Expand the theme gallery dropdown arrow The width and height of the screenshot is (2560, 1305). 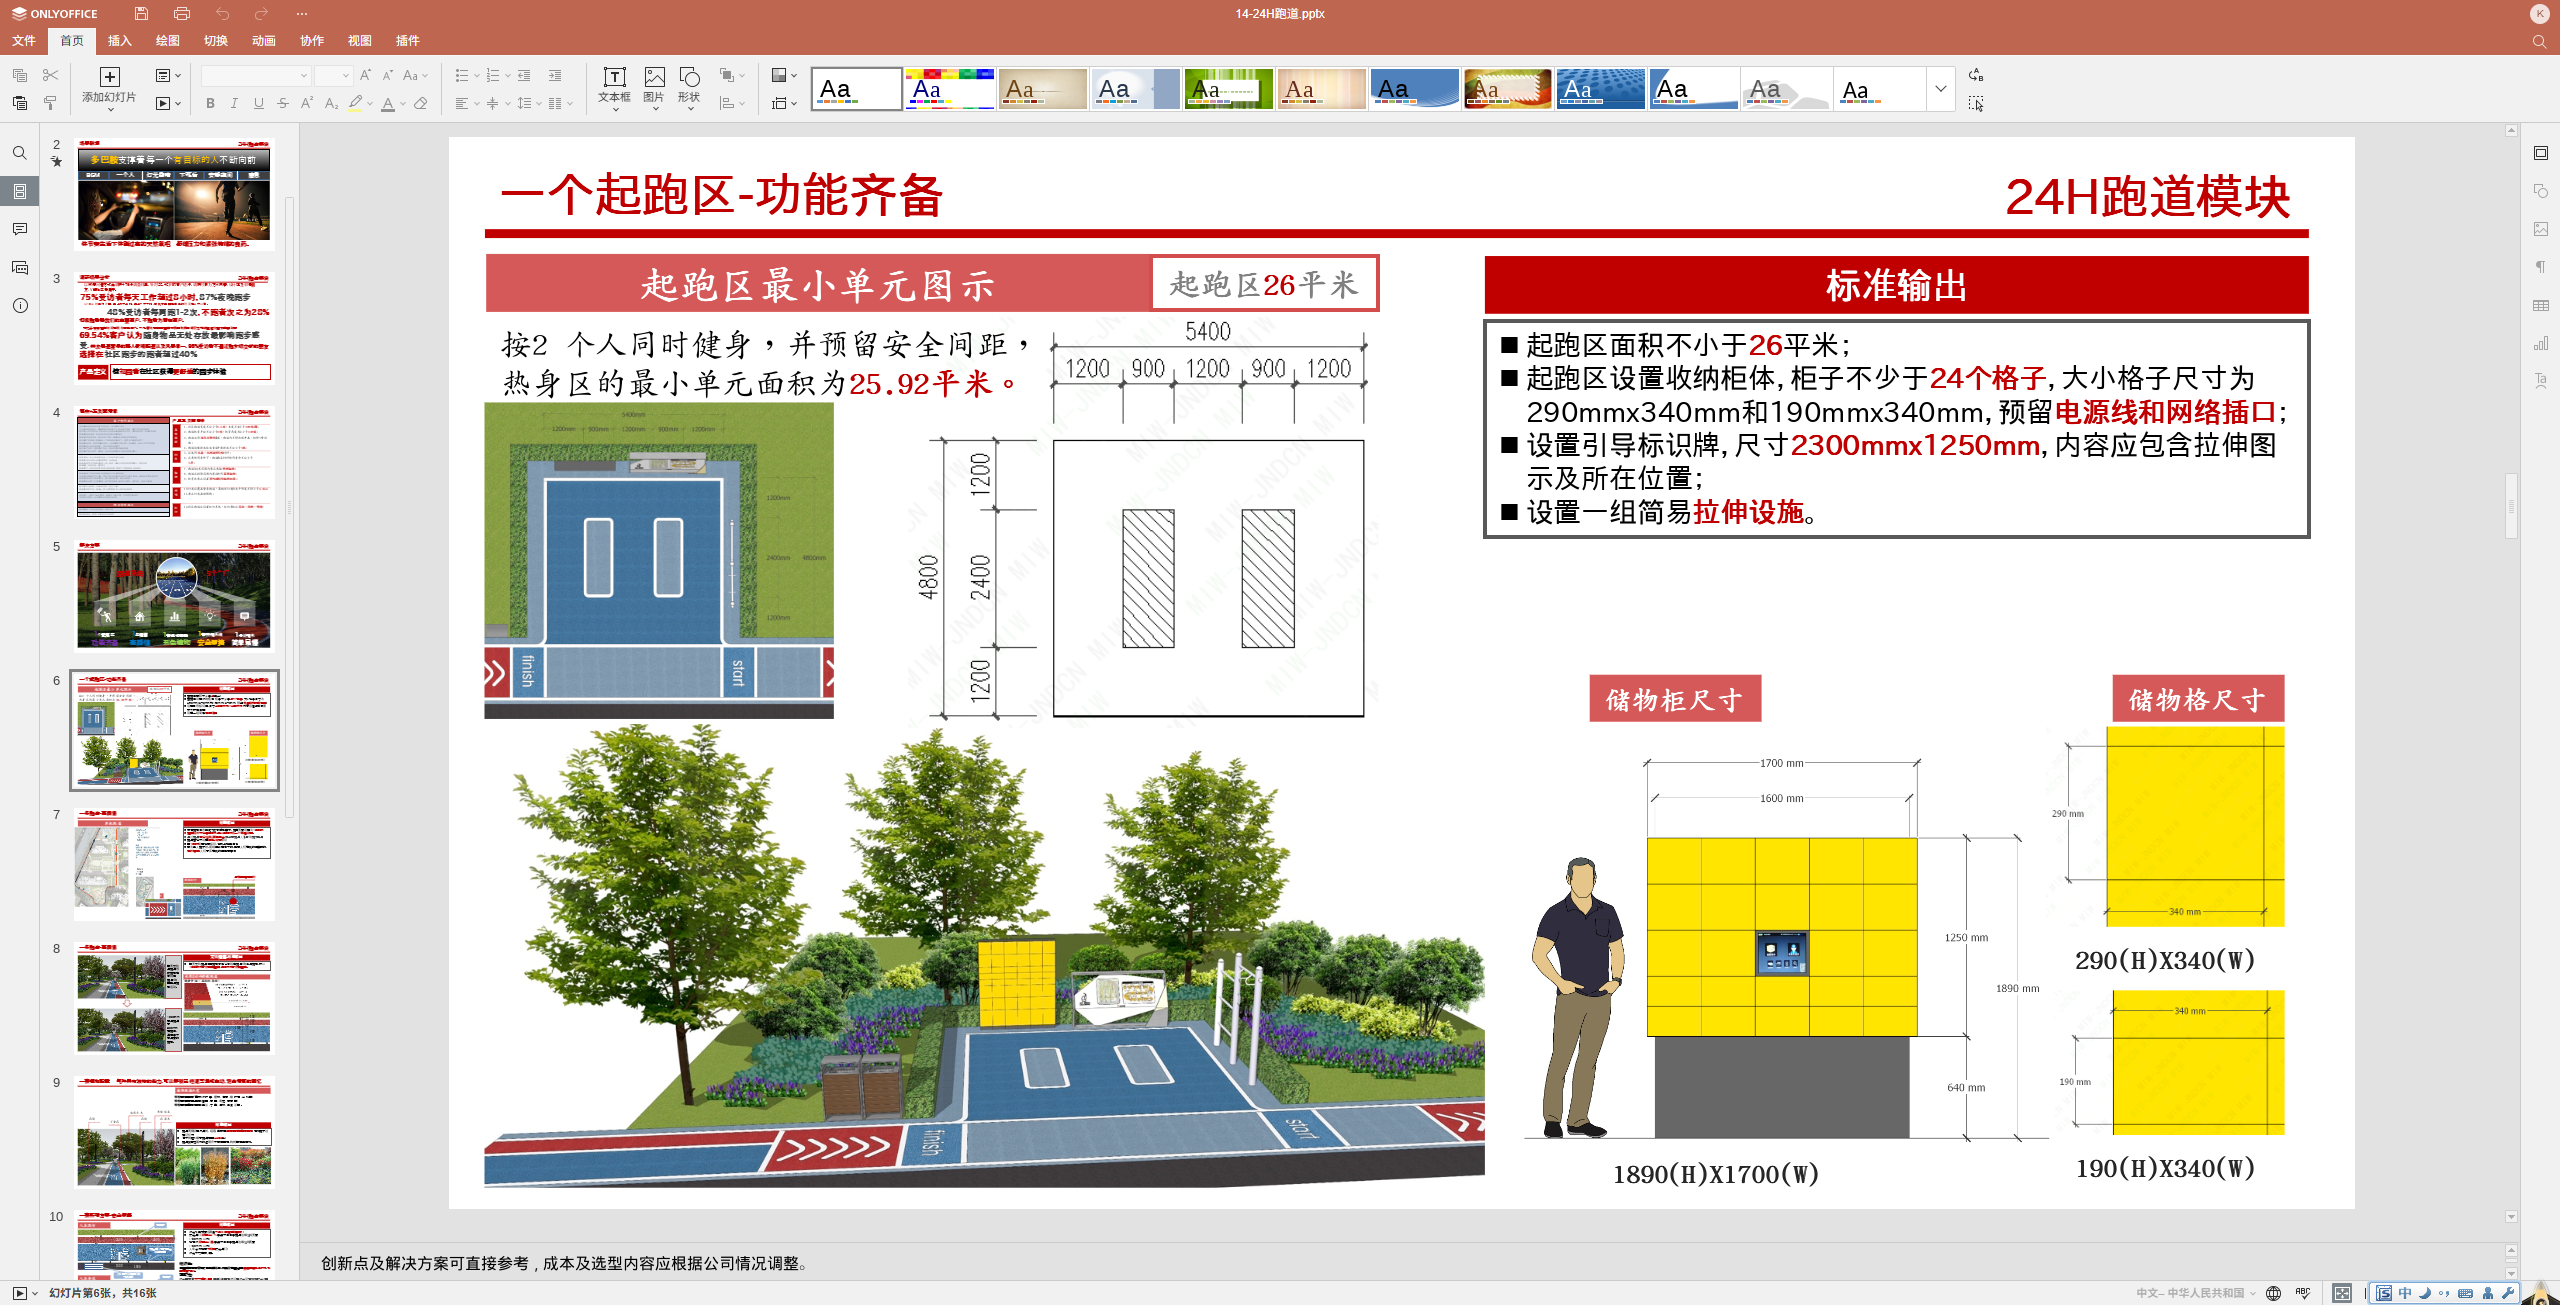(x=1940, y=89)
